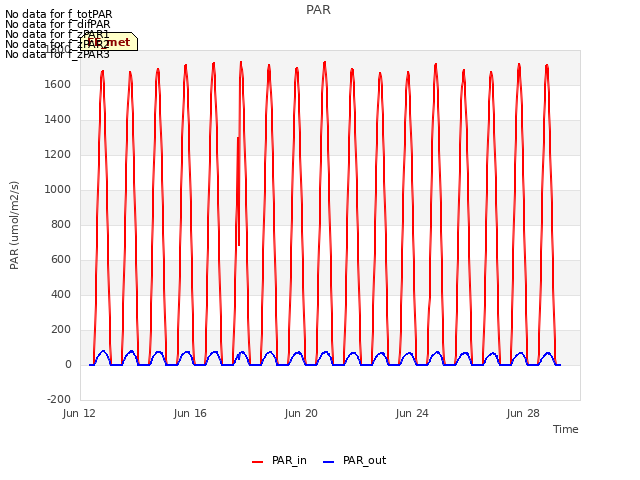Toggle the PAR_in legend entry
Screen dimensions: 640x480
coord(280,460)
